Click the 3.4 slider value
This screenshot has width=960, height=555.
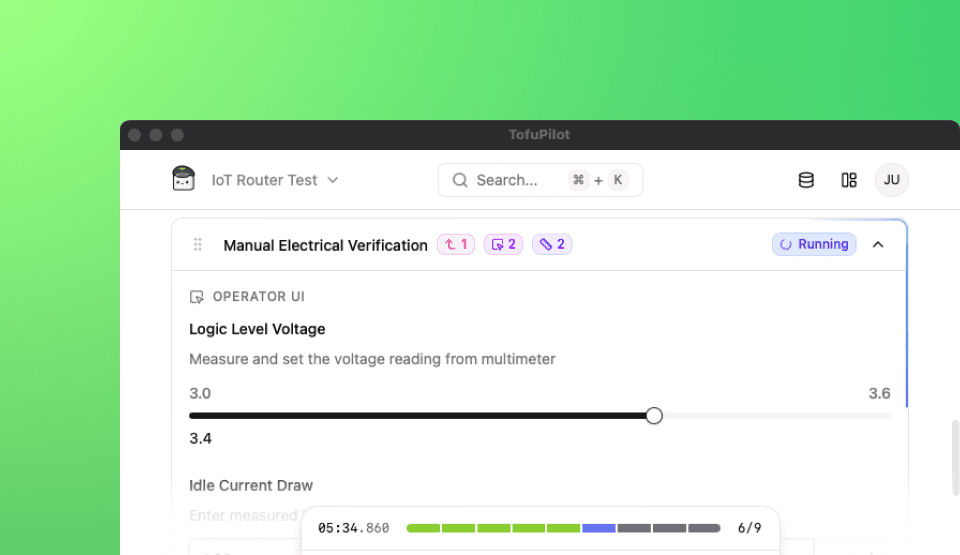200,439
